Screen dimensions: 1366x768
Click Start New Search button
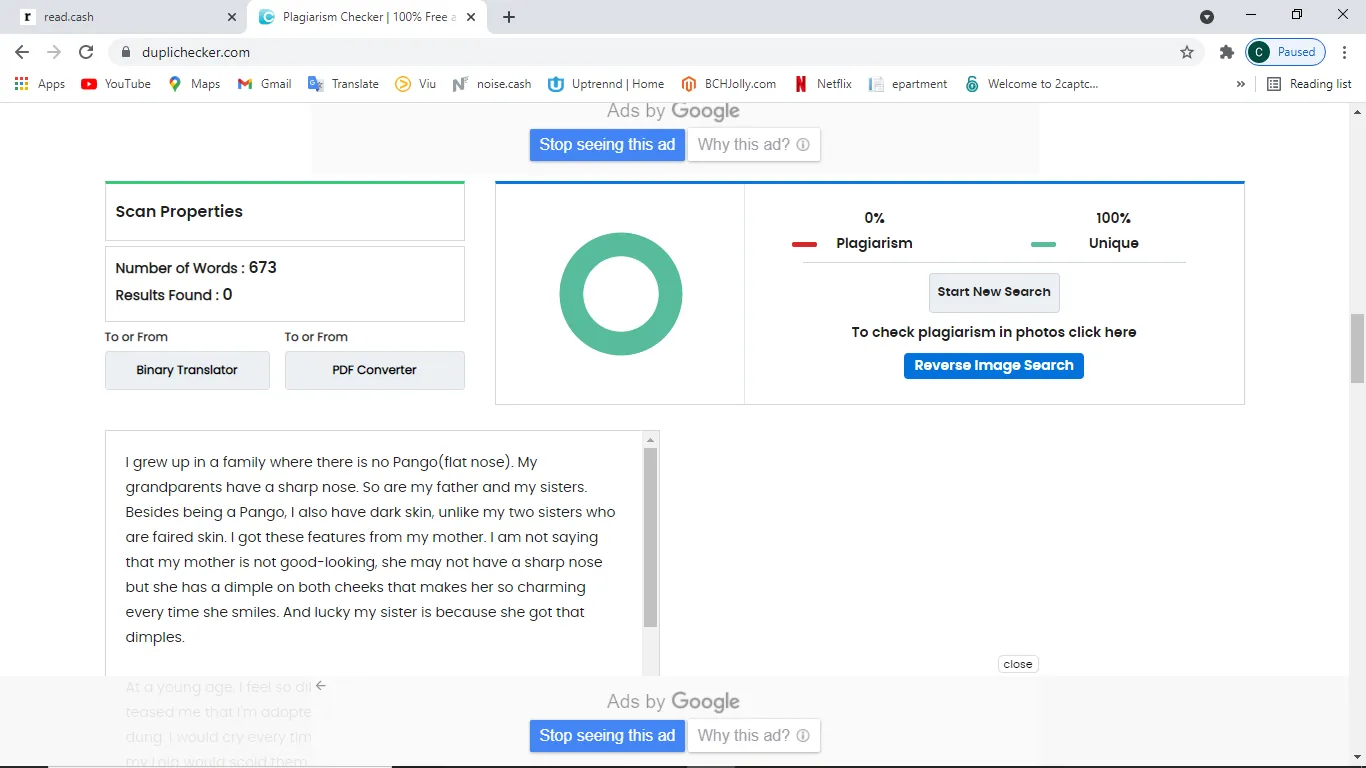coord(994,292)
